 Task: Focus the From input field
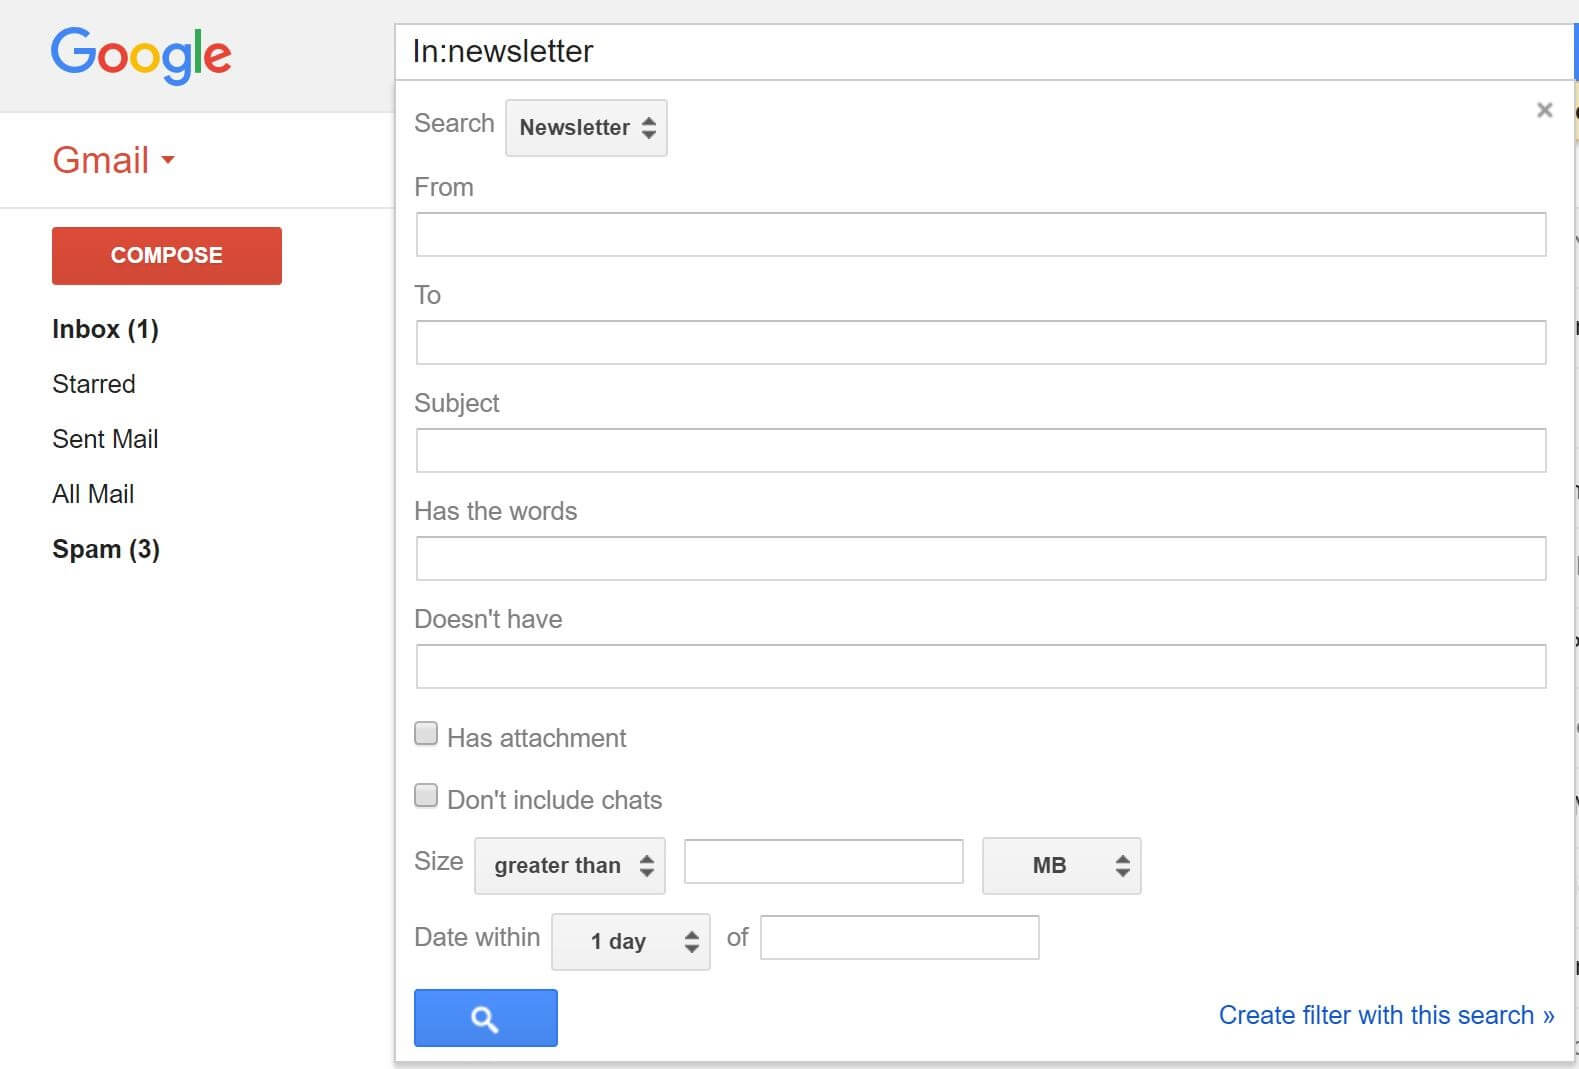(x=980, y=235)
